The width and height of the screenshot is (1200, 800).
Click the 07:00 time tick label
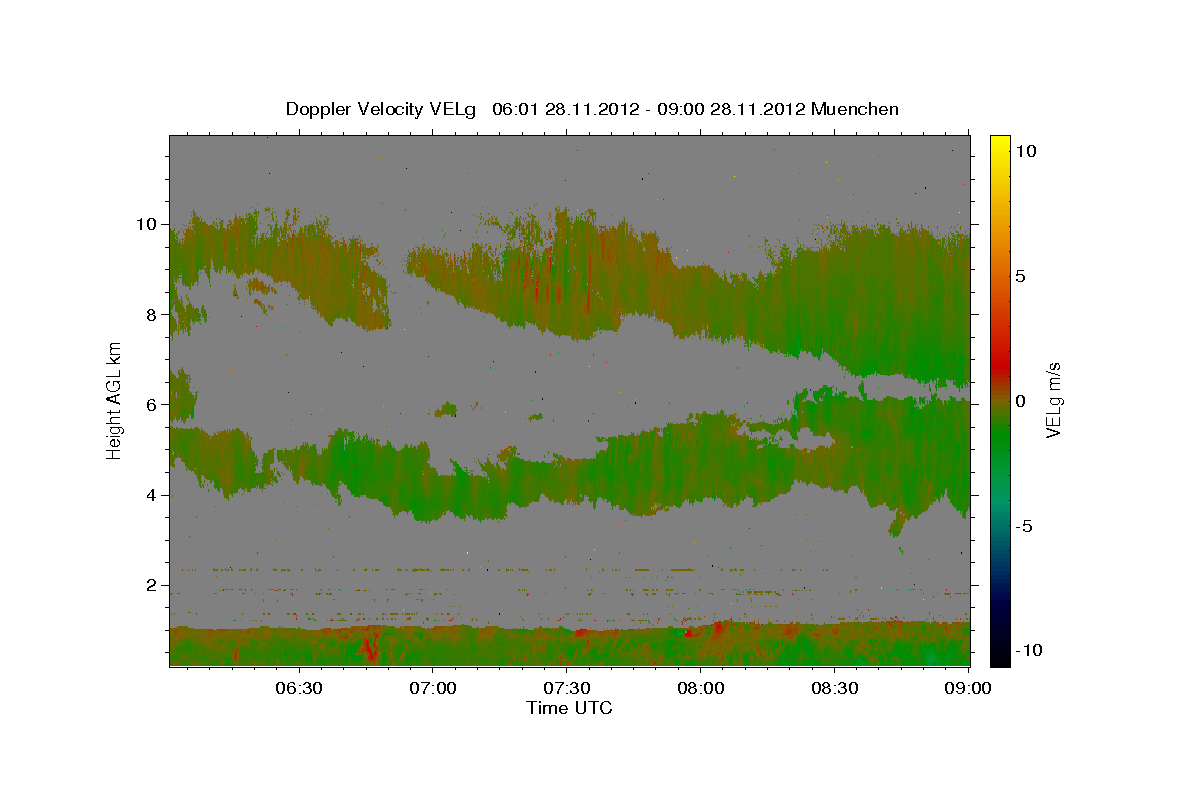click(433, 688)
